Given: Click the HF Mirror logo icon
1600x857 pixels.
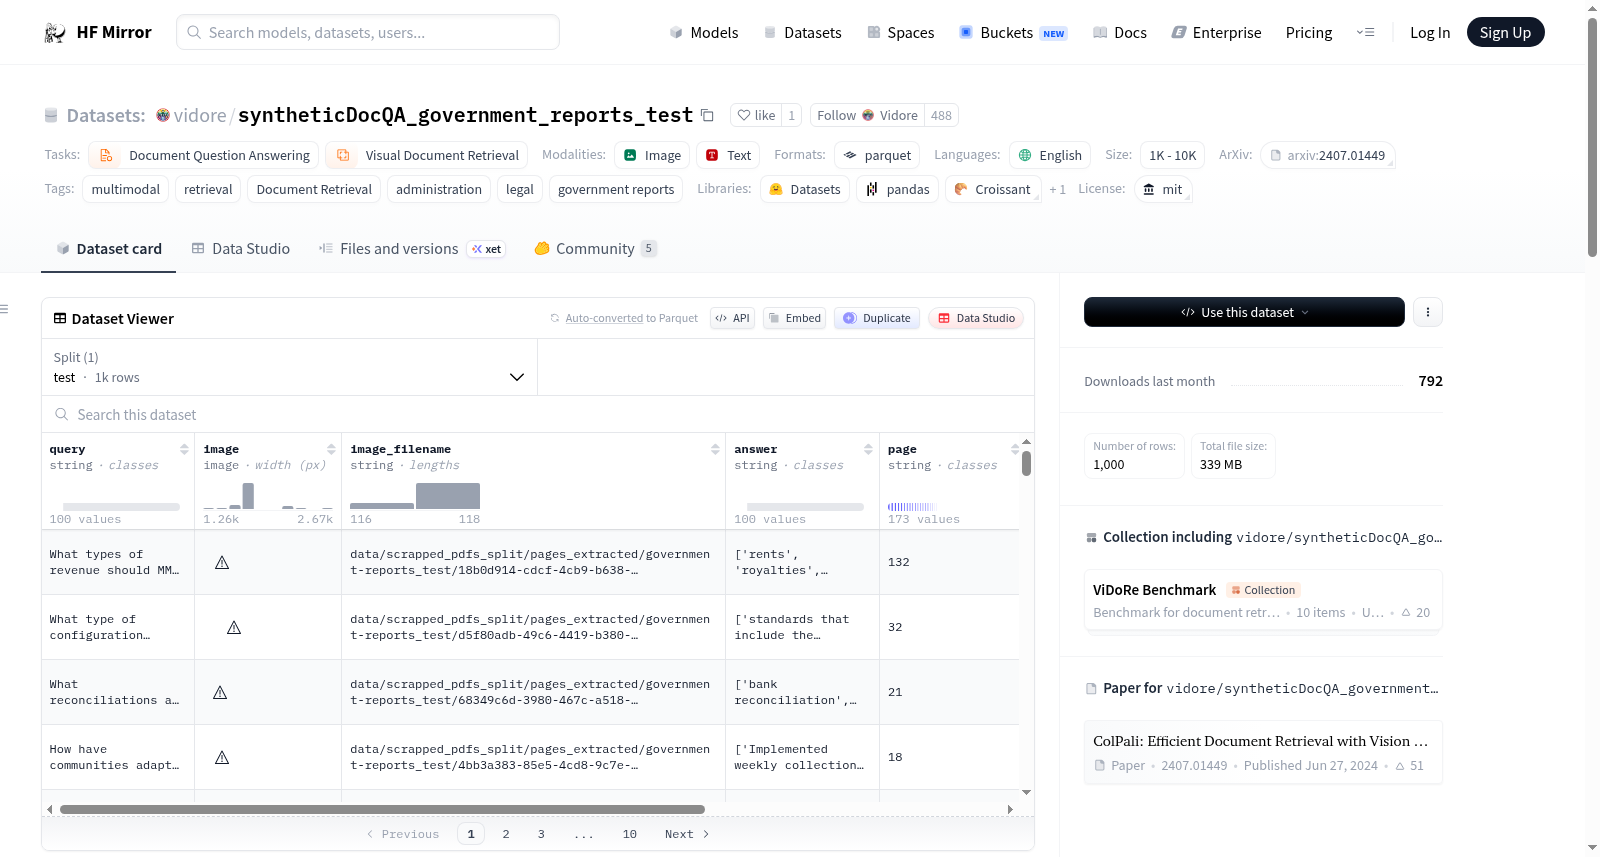Looking at the screenshot, I should [55, 33].
